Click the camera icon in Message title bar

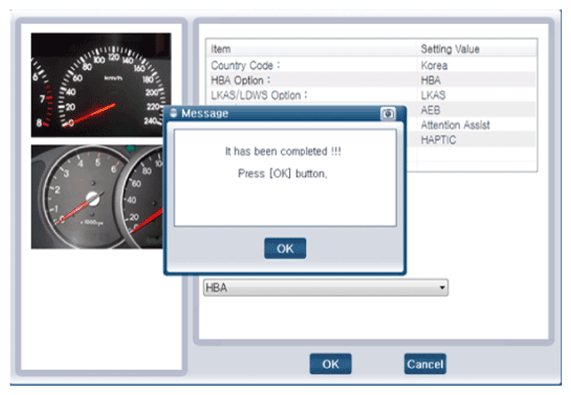click(x=388, y=114)
